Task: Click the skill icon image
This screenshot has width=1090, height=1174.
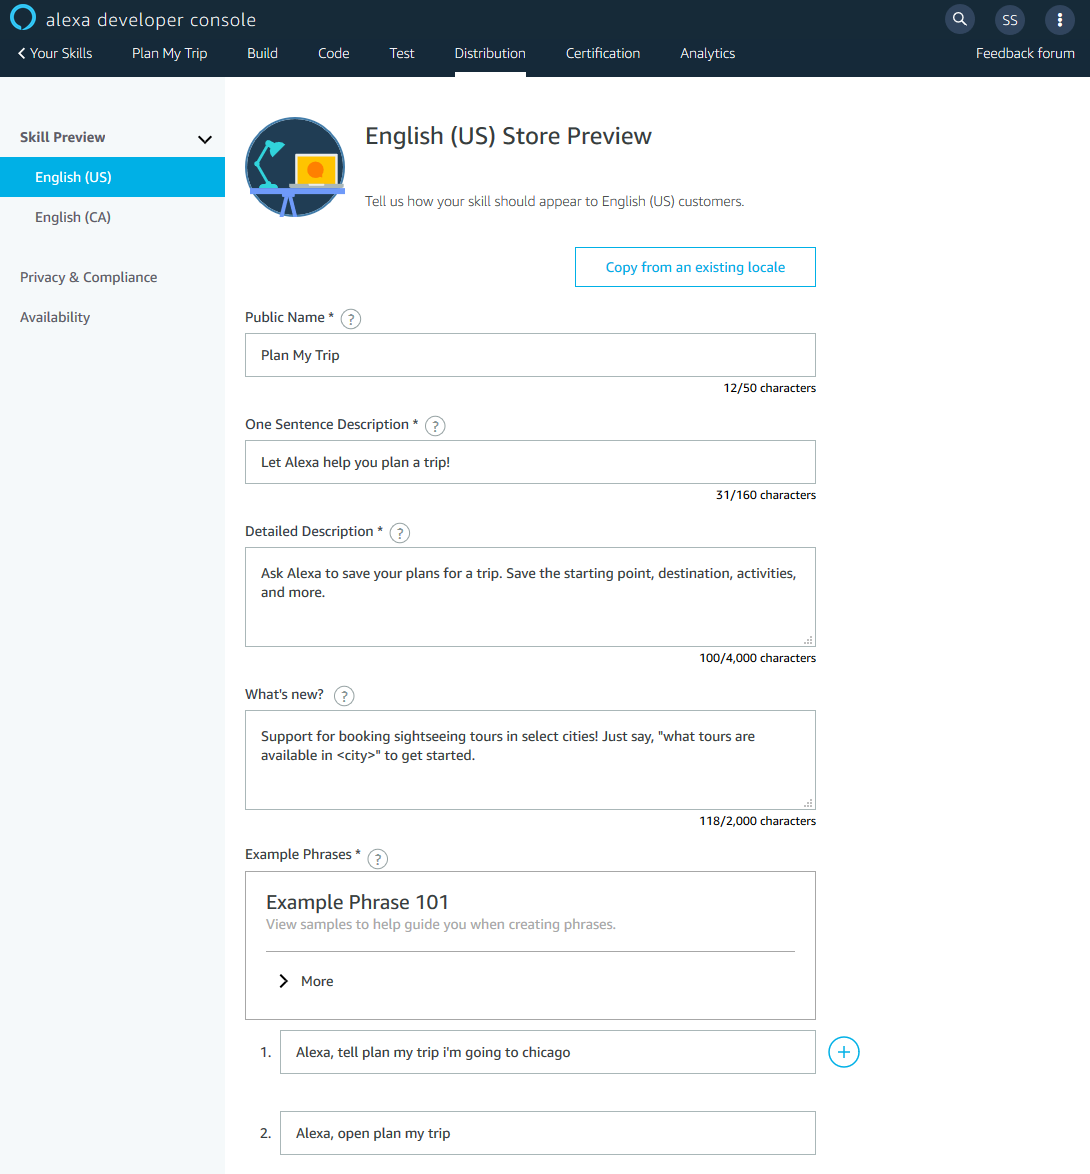Action: (295, 166)
